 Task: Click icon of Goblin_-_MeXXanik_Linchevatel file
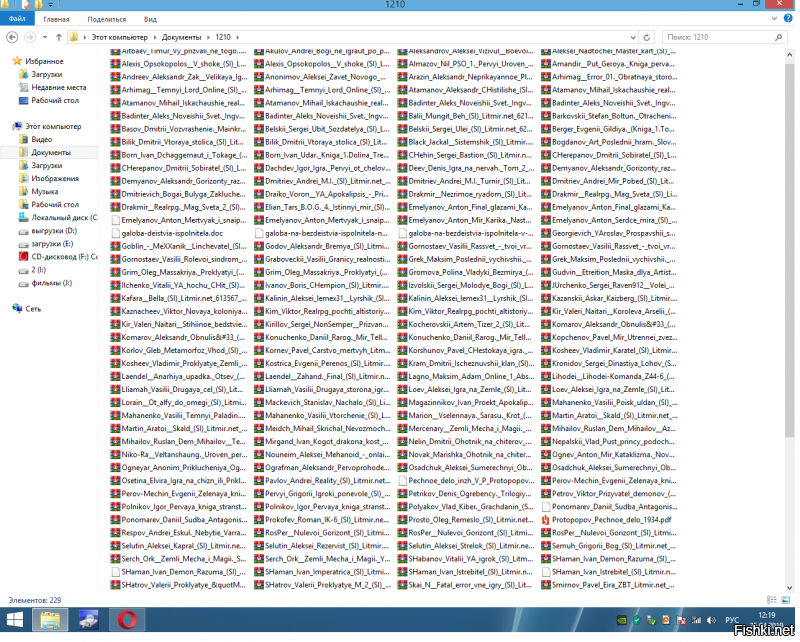(115, 246)
